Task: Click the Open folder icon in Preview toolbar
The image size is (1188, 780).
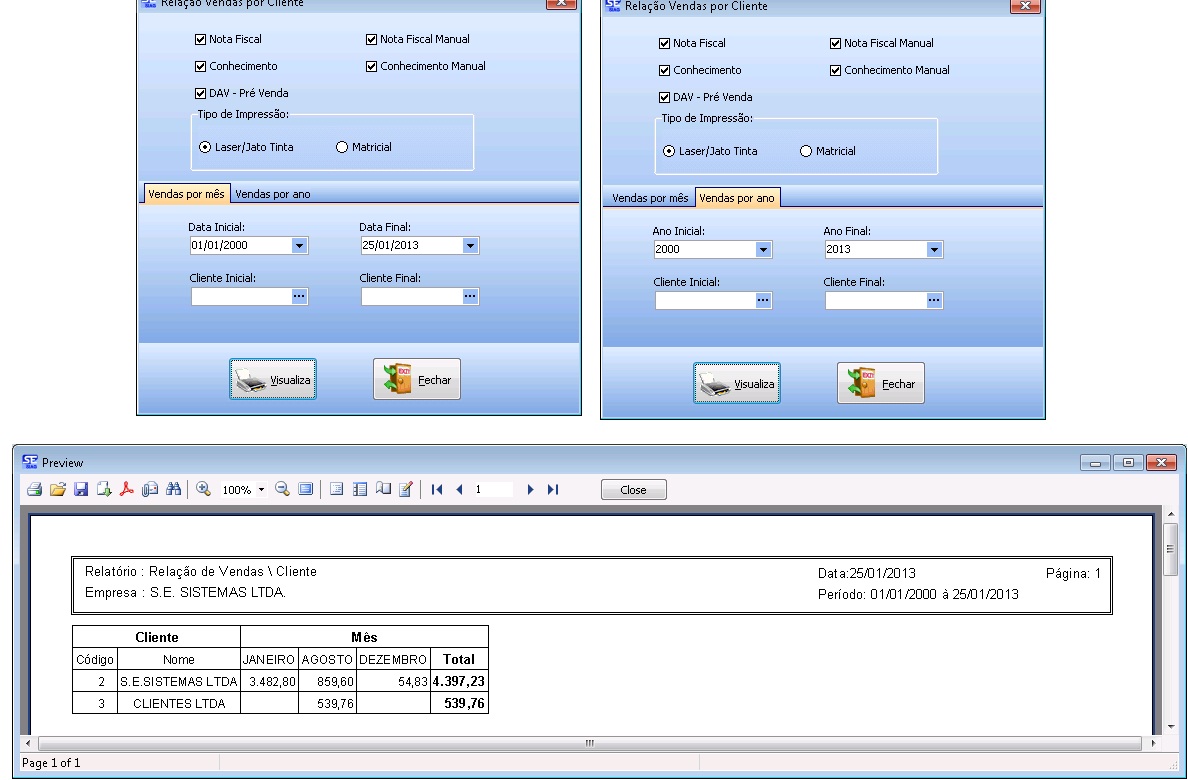Action: pos(58,490)
